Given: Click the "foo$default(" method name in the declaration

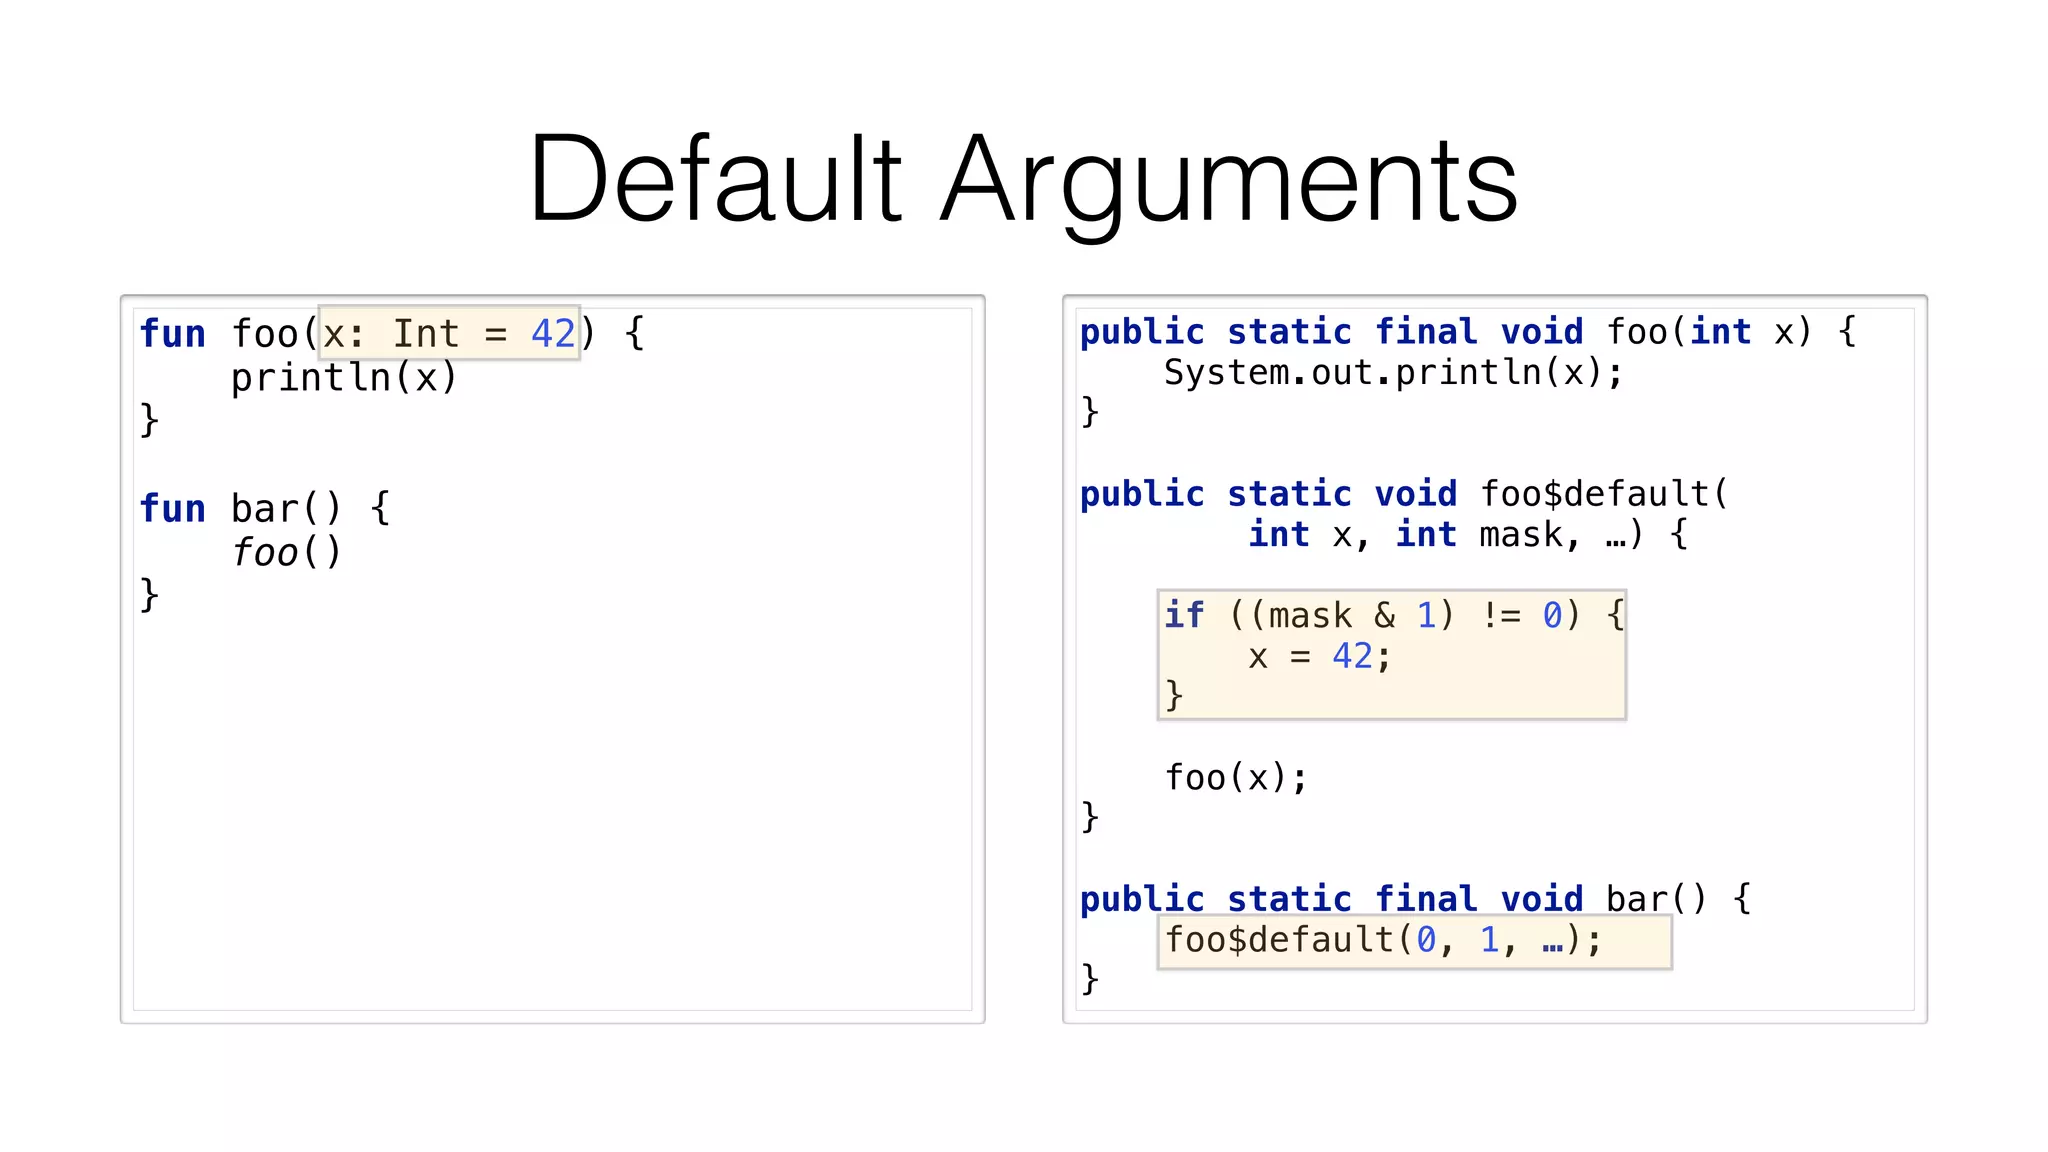Looking at the screenshot, I should pos(1603,493).
